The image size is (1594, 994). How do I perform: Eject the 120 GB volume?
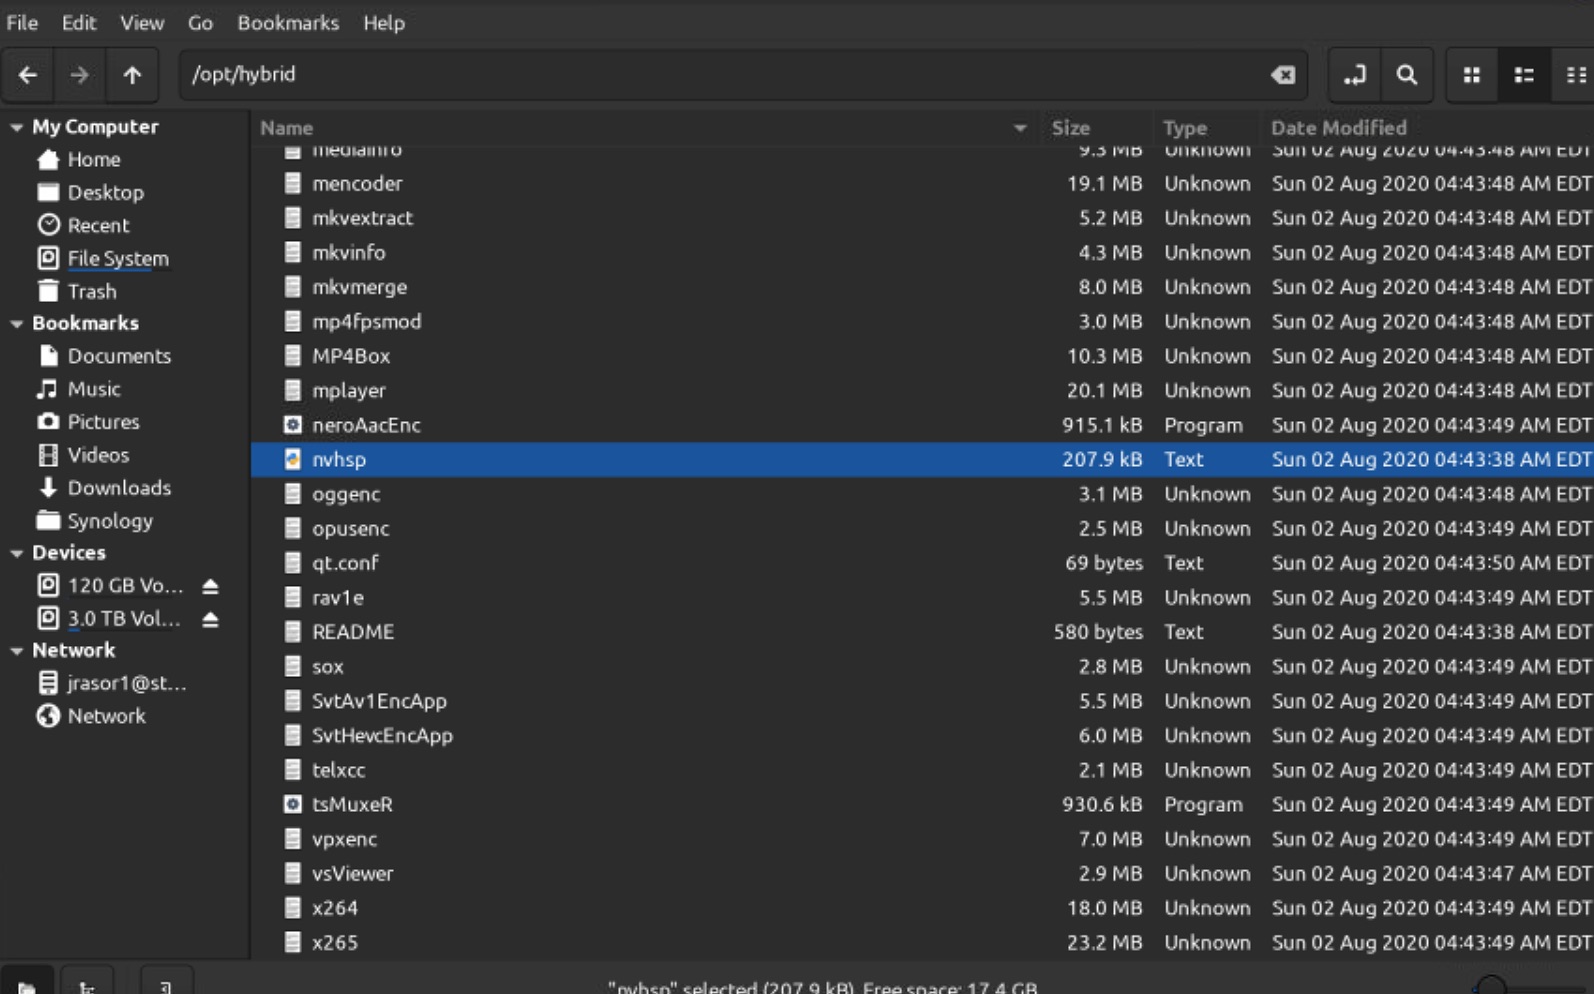(x=210, y=586)
